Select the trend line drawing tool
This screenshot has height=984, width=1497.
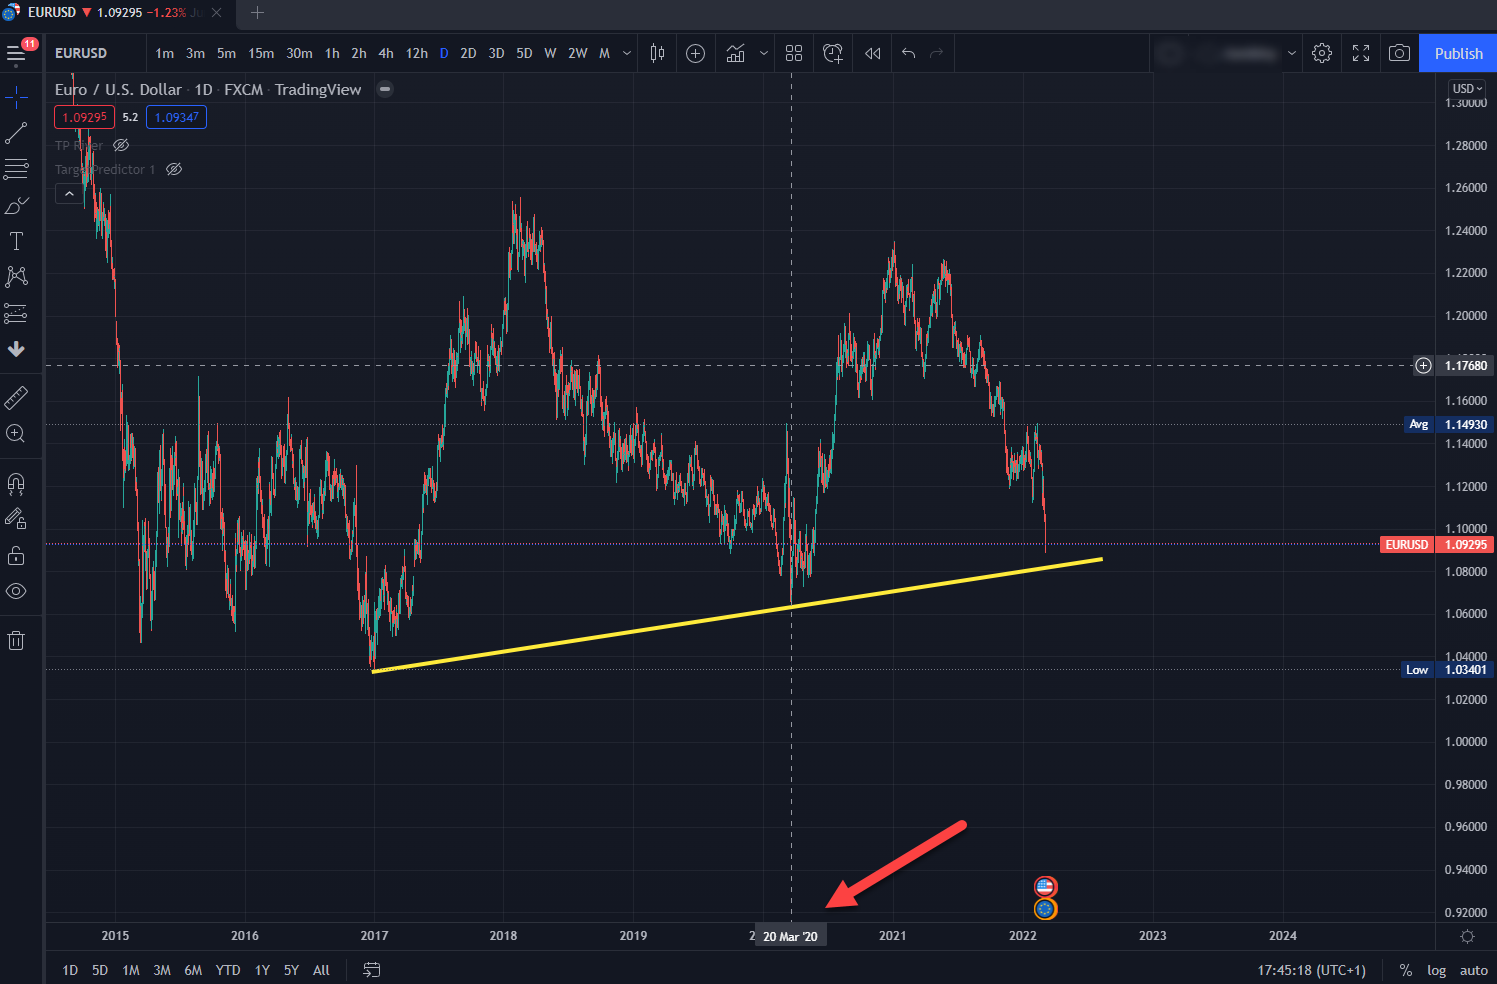tap(16, 133)
